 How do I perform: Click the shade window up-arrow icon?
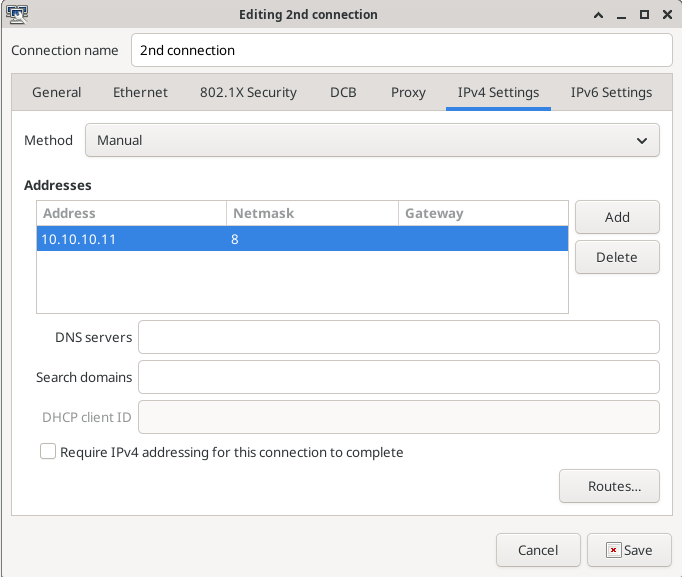(x=599, y=15)
